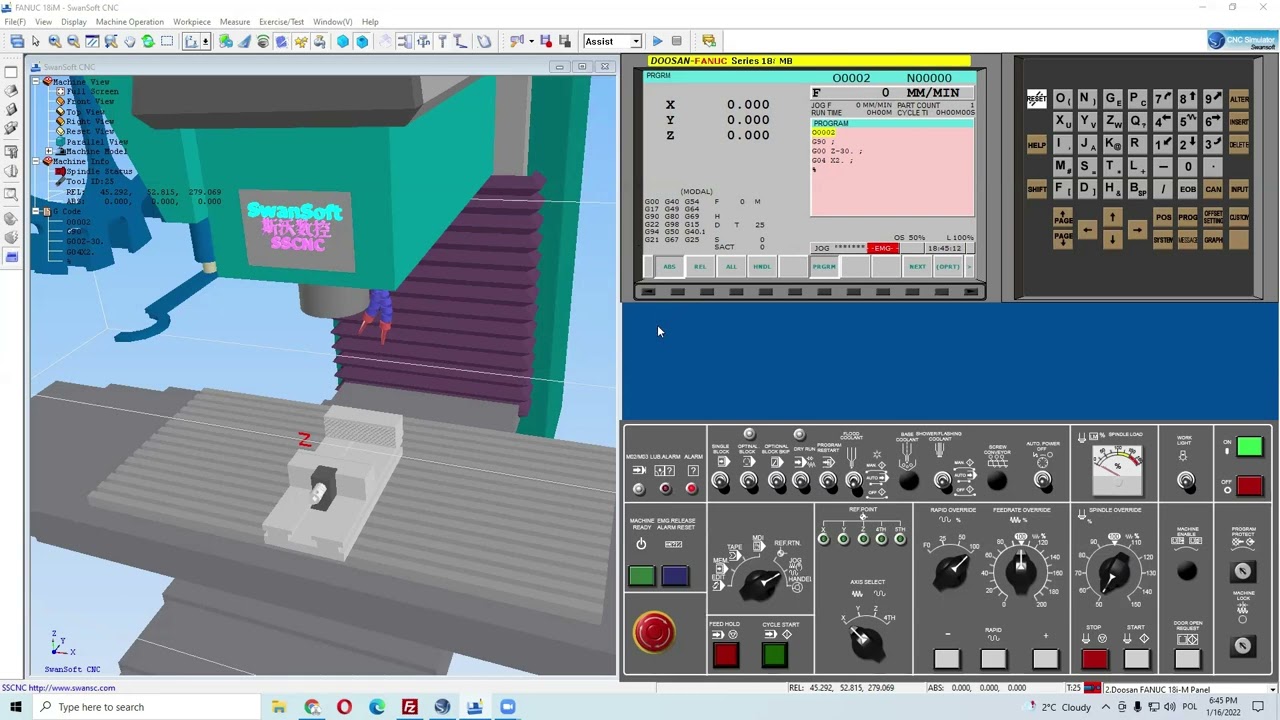Click the minus rapid jog button
This screenshot has width=1280, height=720.
(946, 659)
